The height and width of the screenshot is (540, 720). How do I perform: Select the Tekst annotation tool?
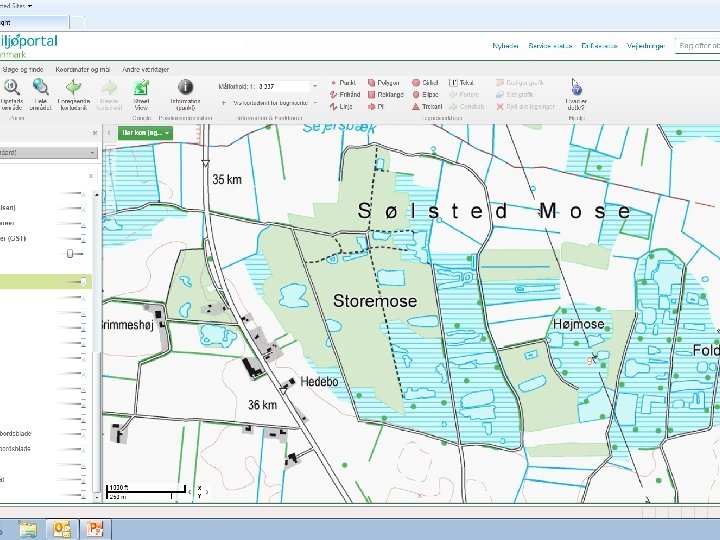[x=461, y=83]
